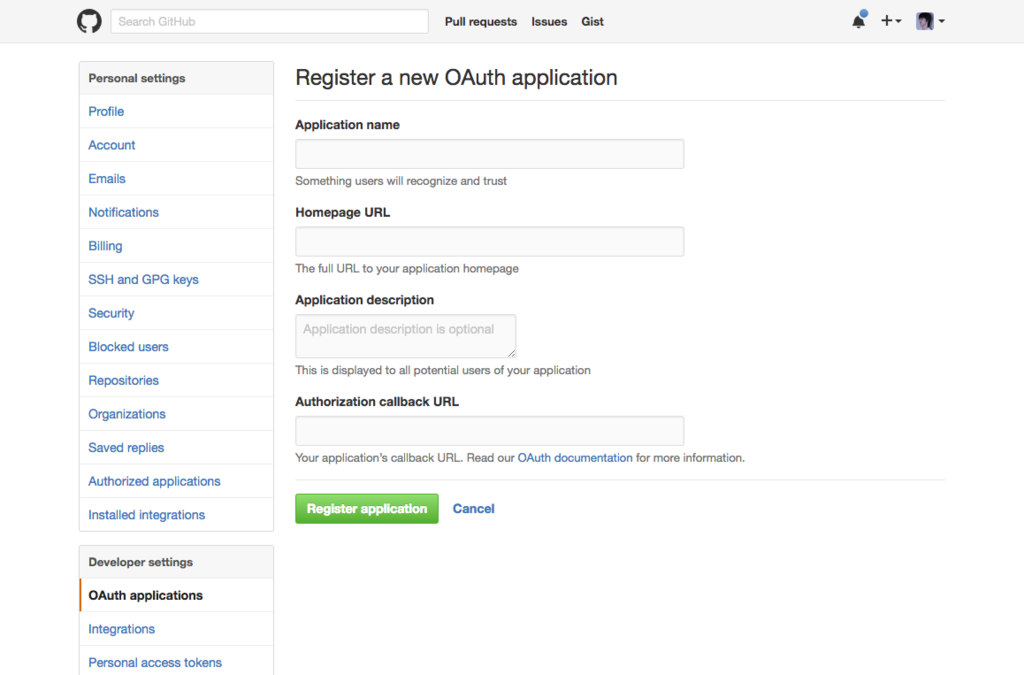Screen dimensions: 1024x675
Task: Expand the plus menu caret
Action: click(x=897, y=22)
